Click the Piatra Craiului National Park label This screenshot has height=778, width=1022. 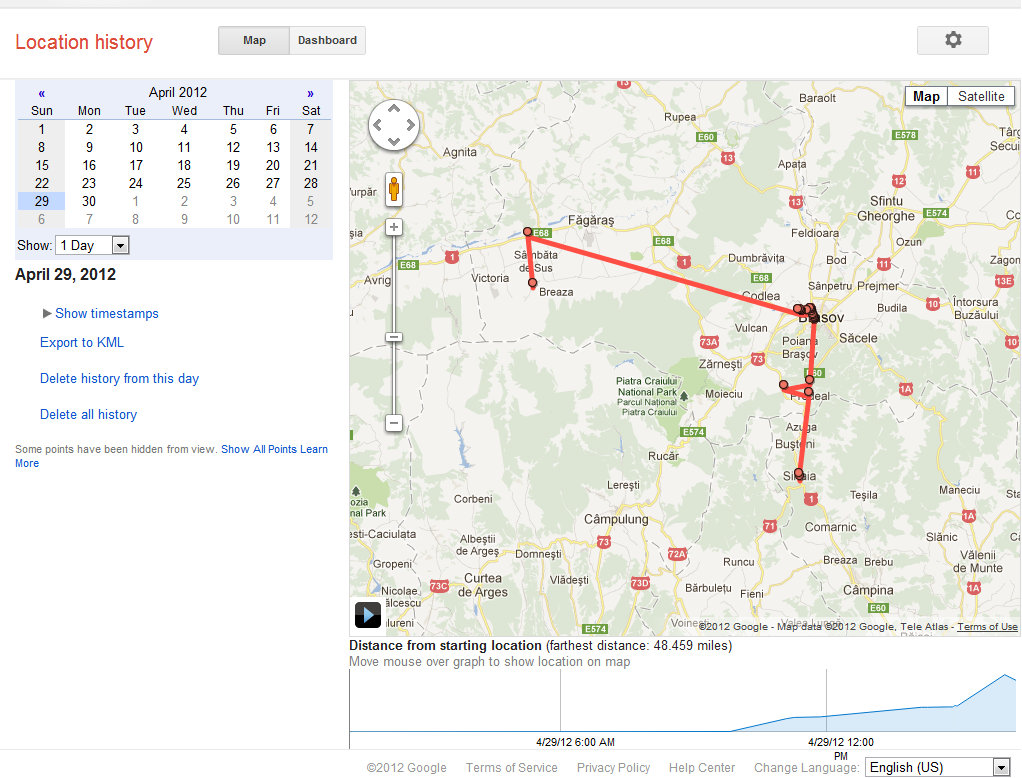coord(647,396)
